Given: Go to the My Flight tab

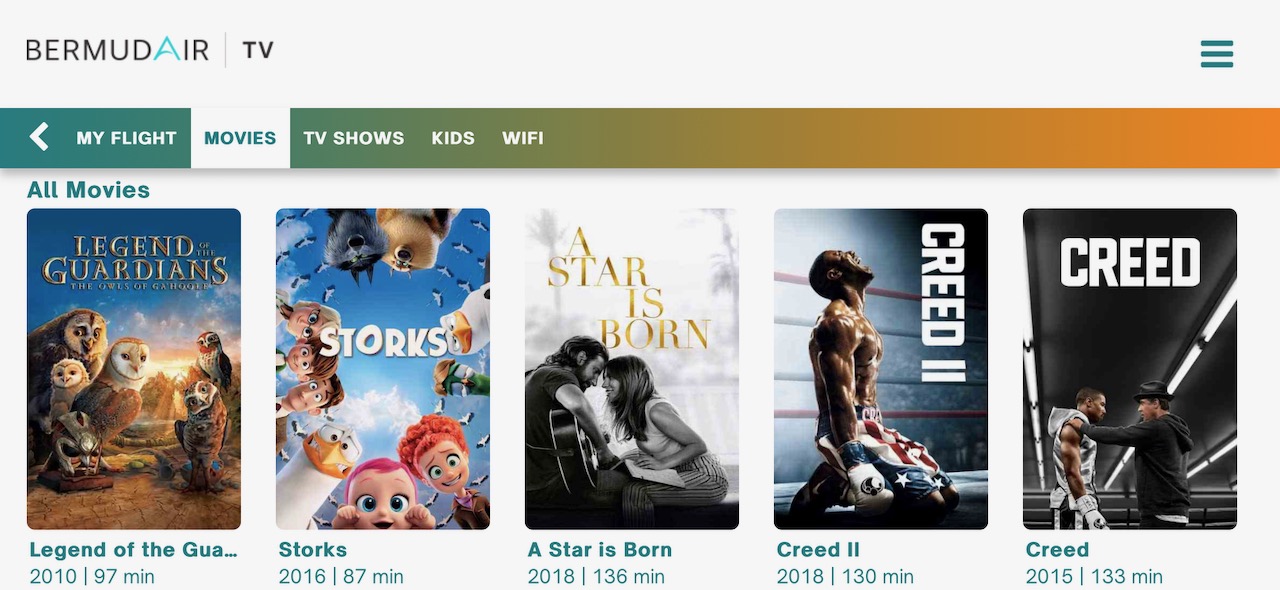Looking at the screenshot, I should pos(126,138).
